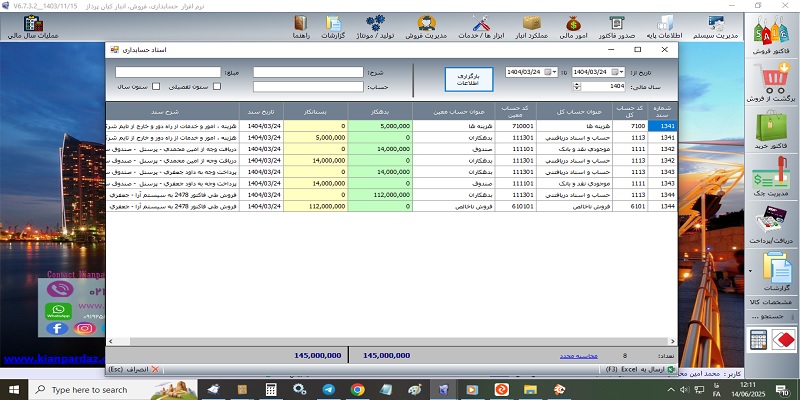Click the load data (بارگزاری اطلاعات) button
The image size is (800, 400).
pos(470,78)
